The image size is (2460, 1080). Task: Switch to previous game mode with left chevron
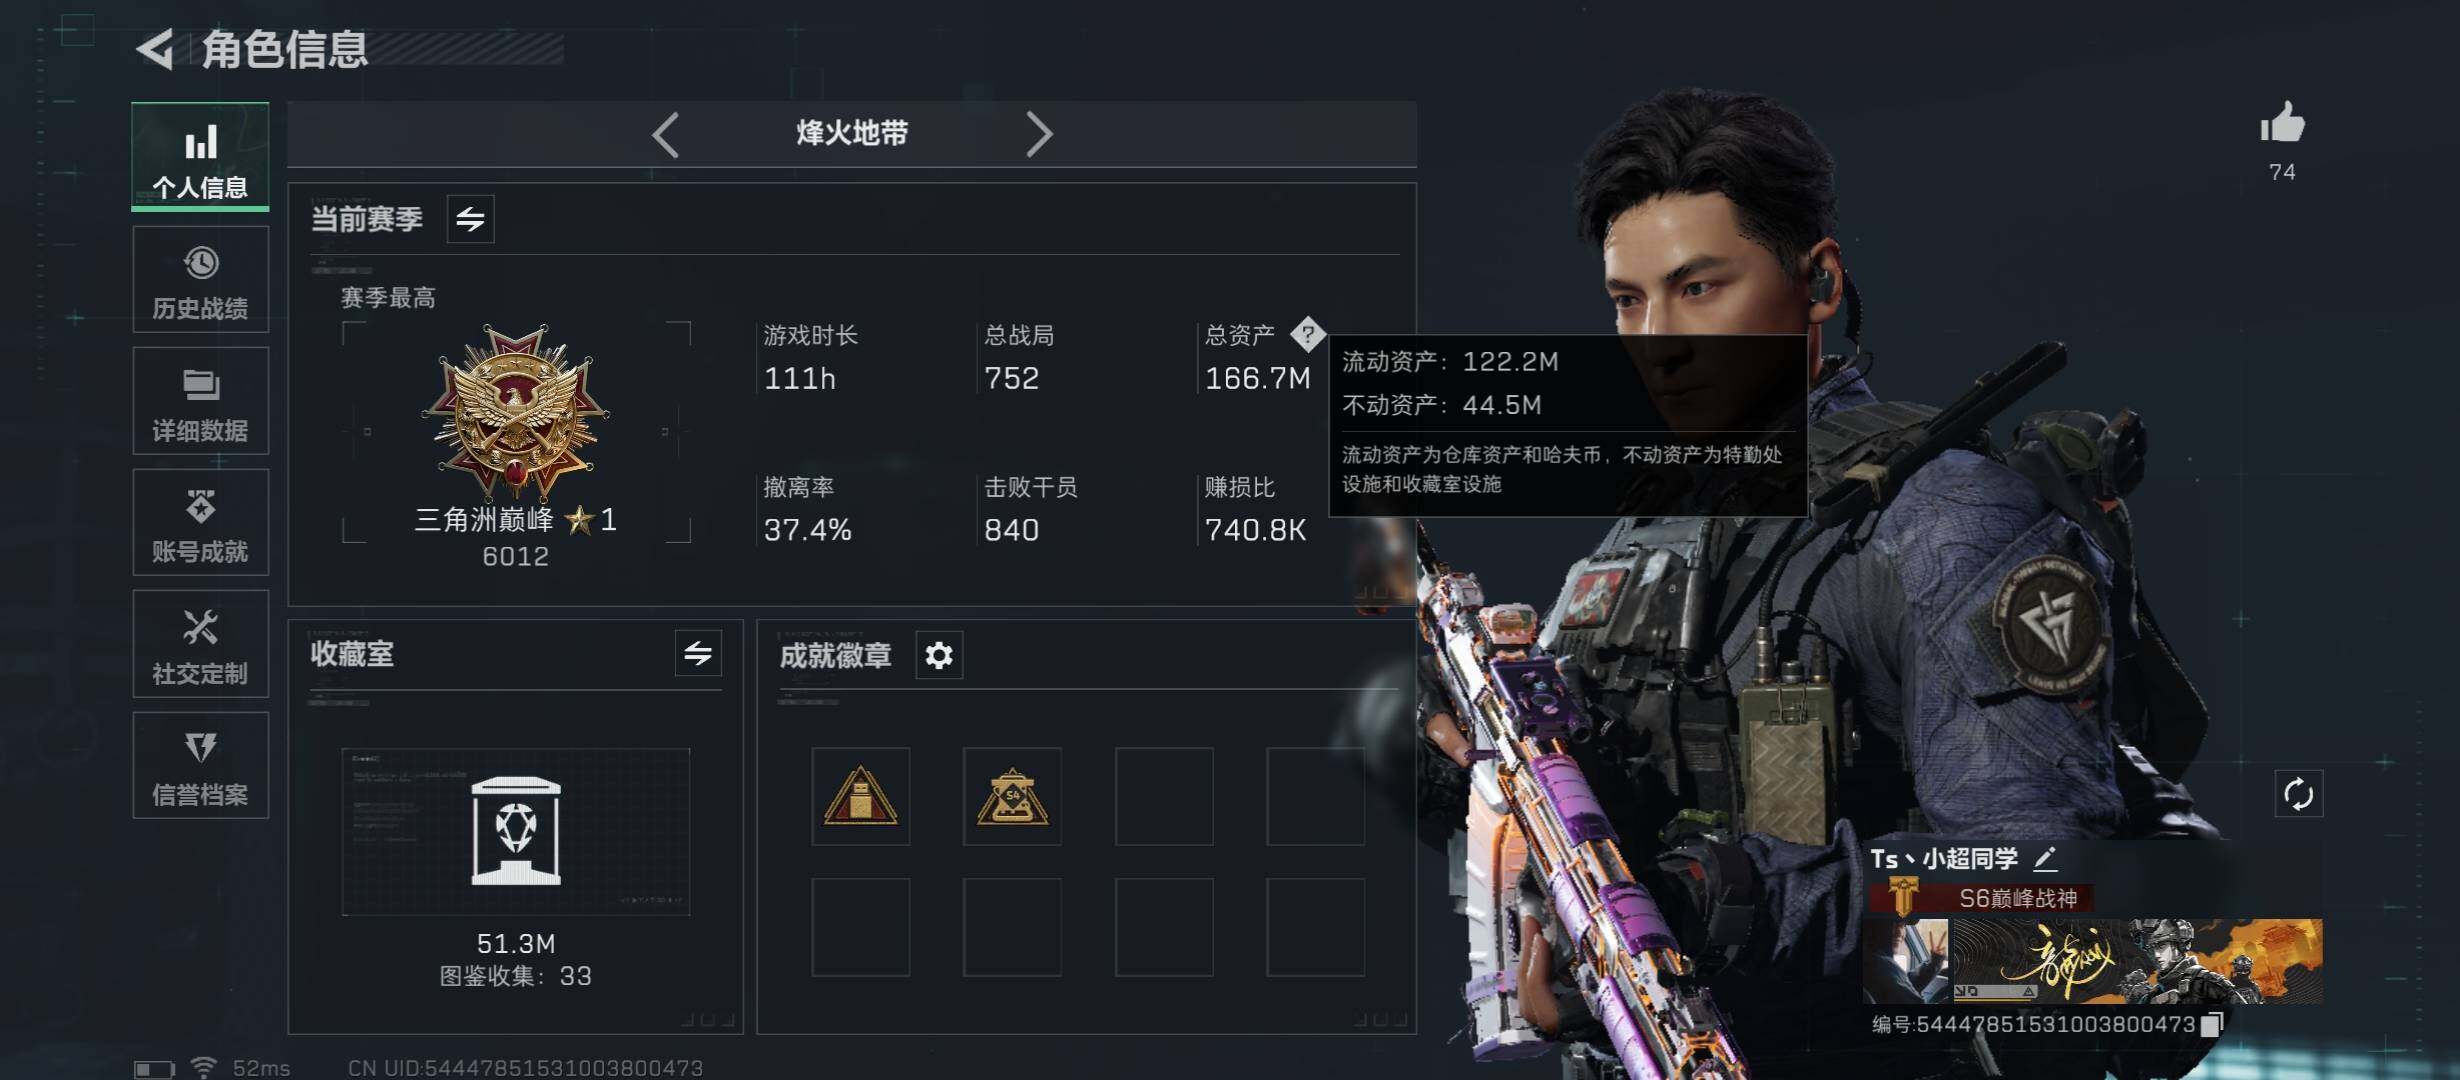pos(666,134)
